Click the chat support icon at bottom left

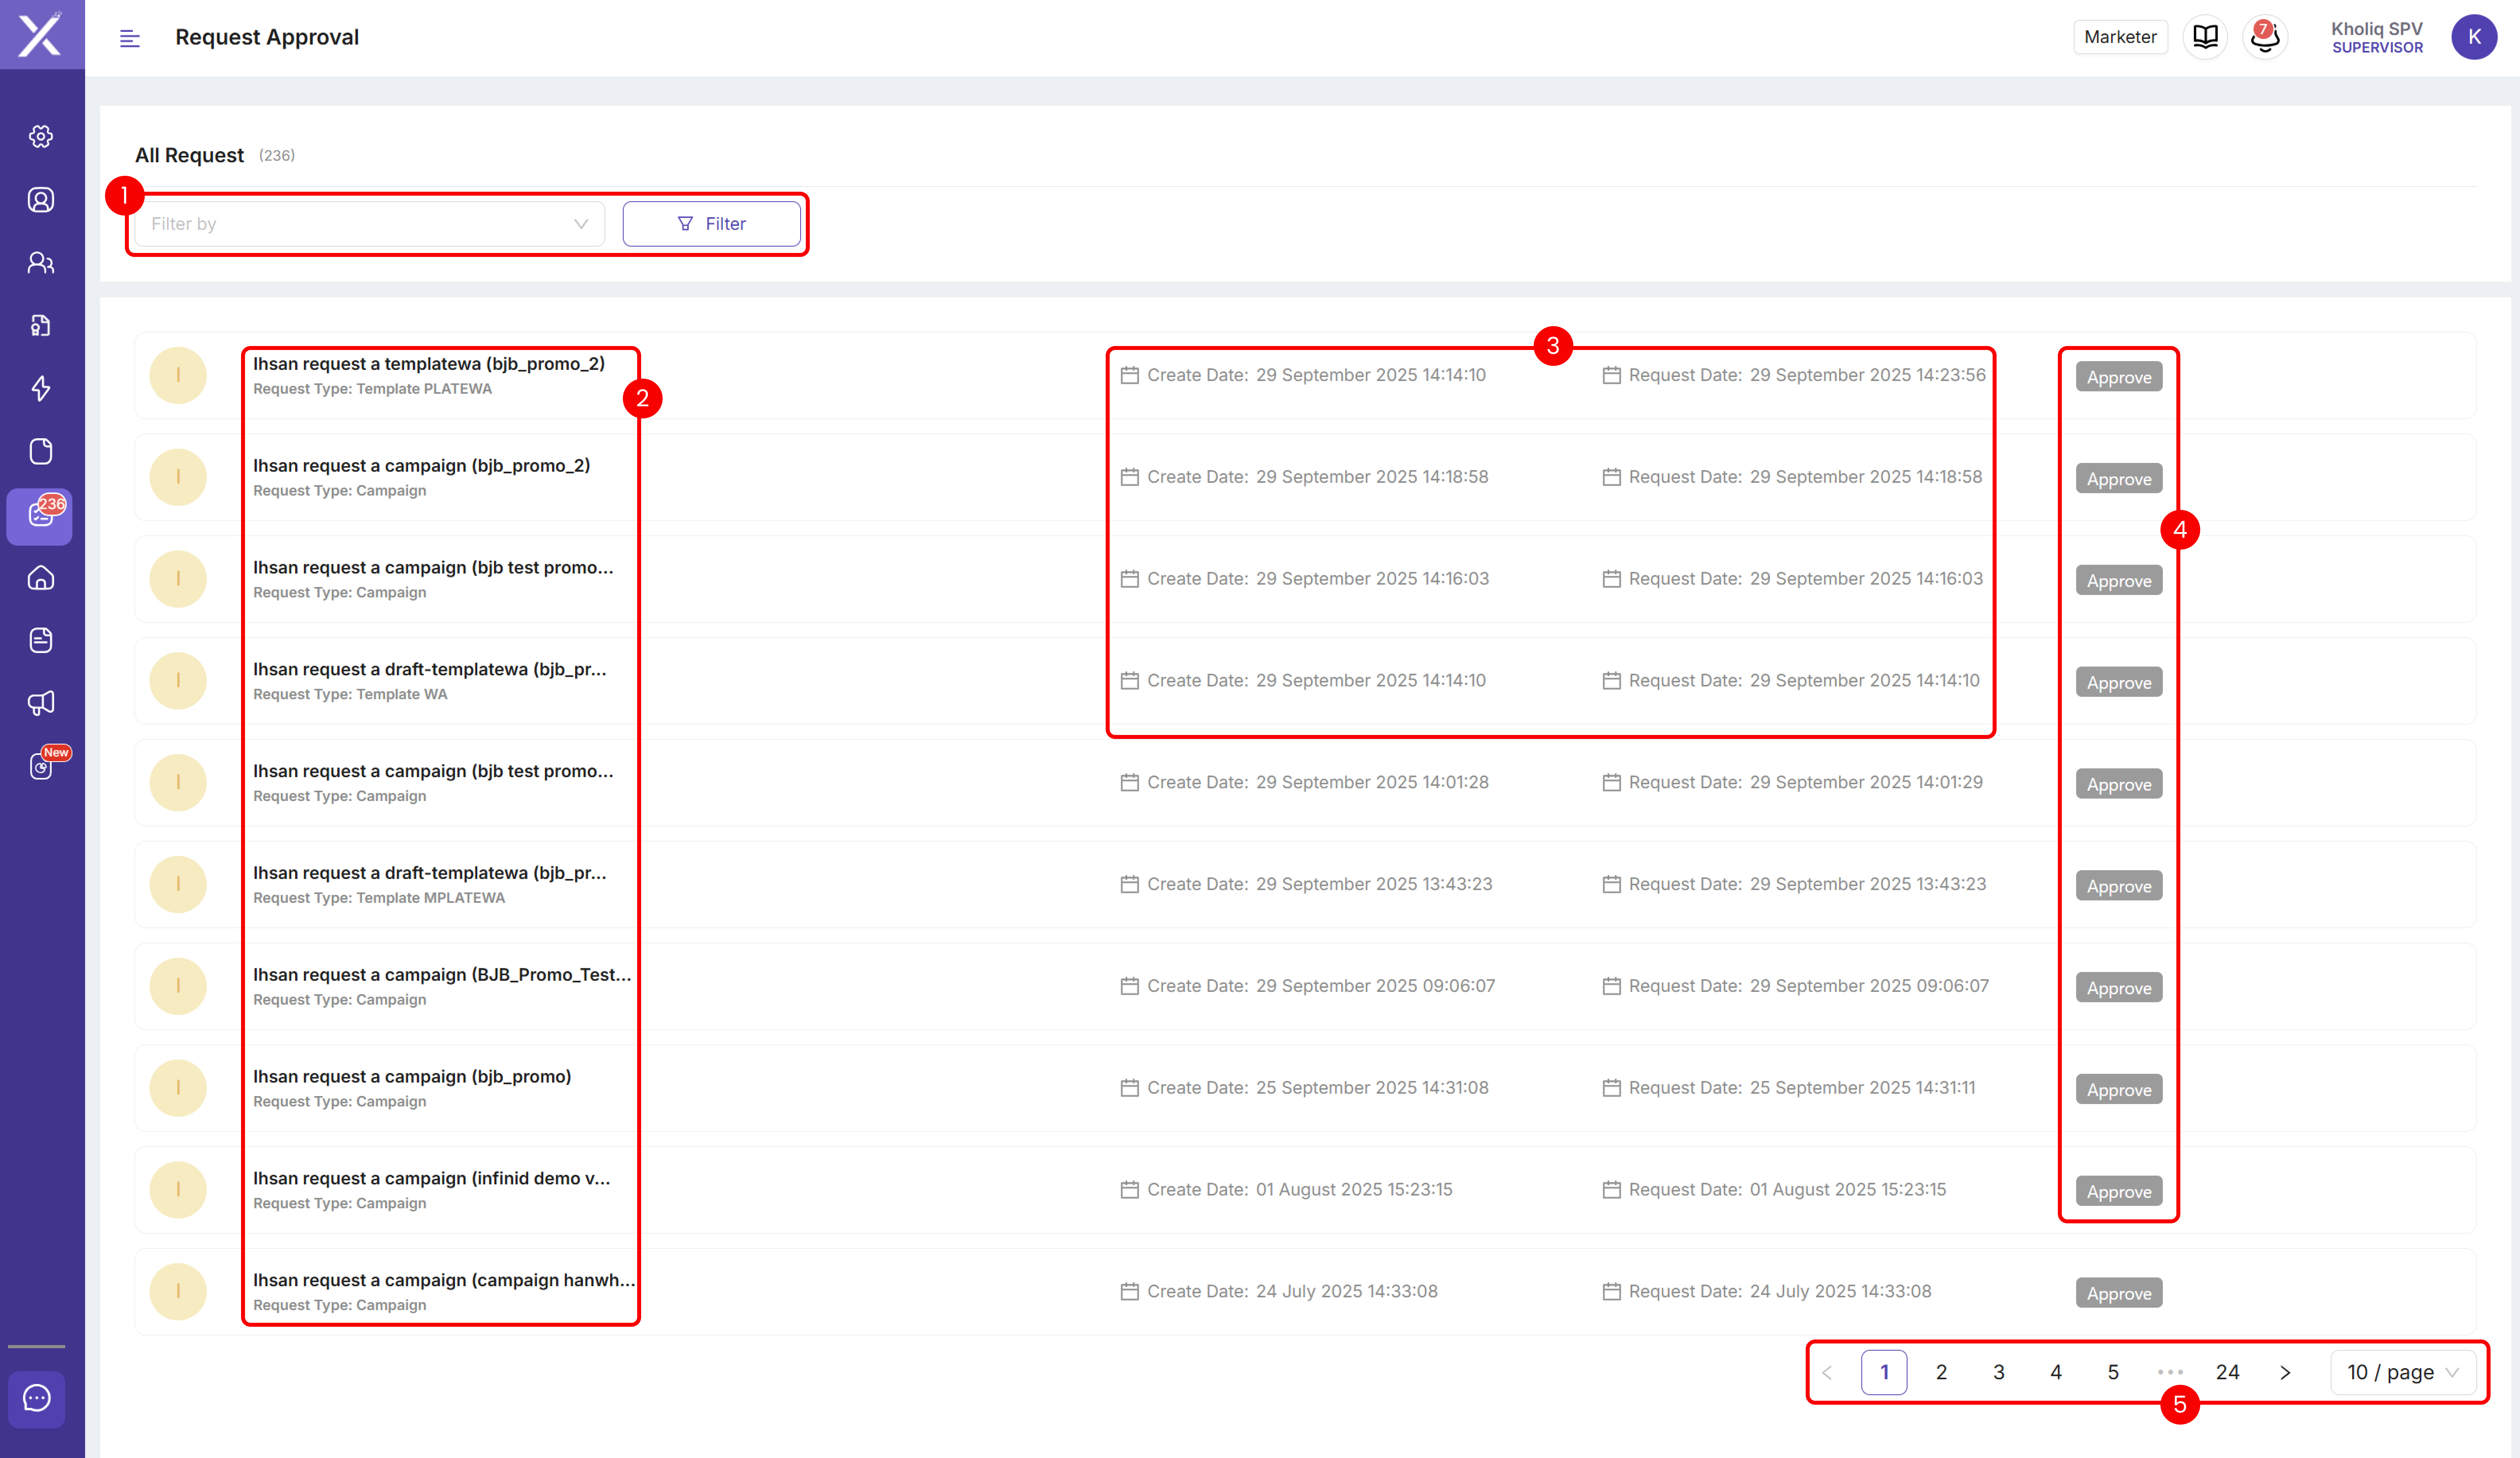pyautogui.click(x=37, y=1397)
